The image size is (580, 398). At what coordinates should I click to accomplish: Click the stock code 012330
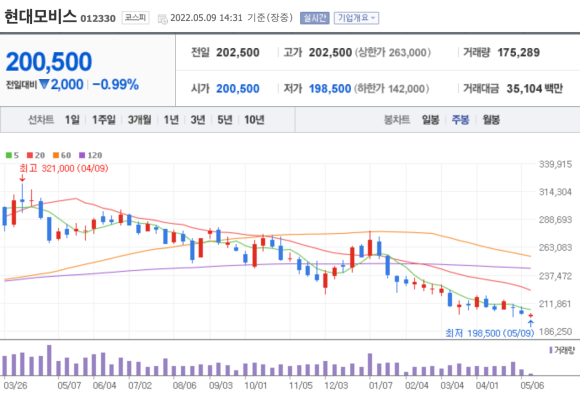pos(98,18)
